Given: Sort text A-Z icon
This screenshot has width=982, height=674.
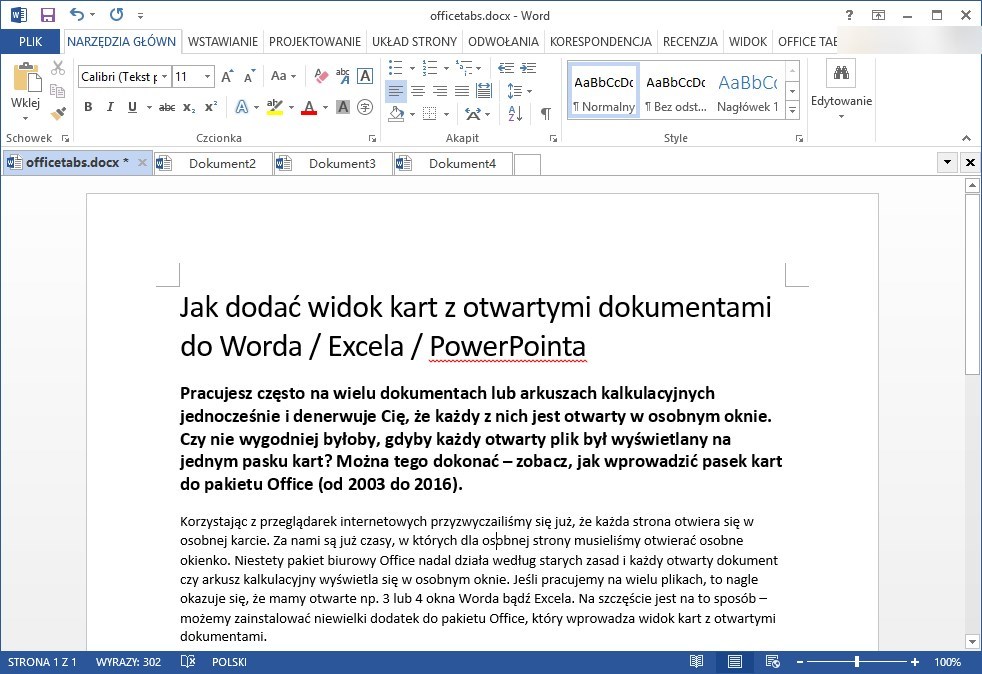Looking at the screenshot, I should tap(515, 113).
